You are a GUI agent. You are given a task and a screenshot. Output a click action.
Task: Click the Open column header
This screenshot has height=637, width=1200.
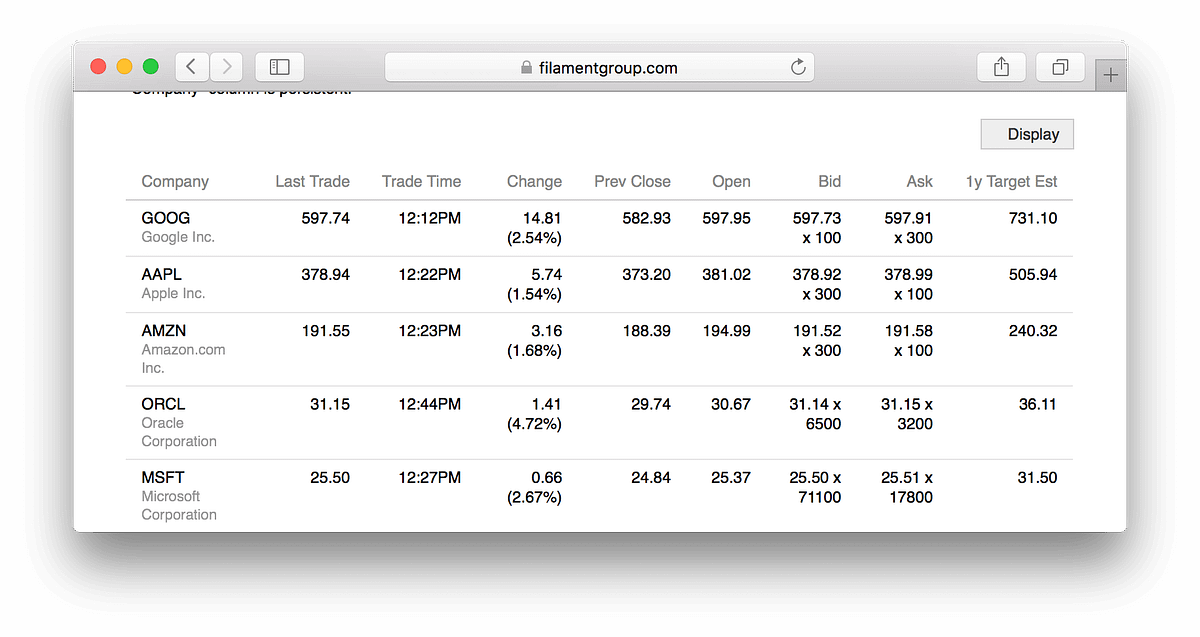731,181
